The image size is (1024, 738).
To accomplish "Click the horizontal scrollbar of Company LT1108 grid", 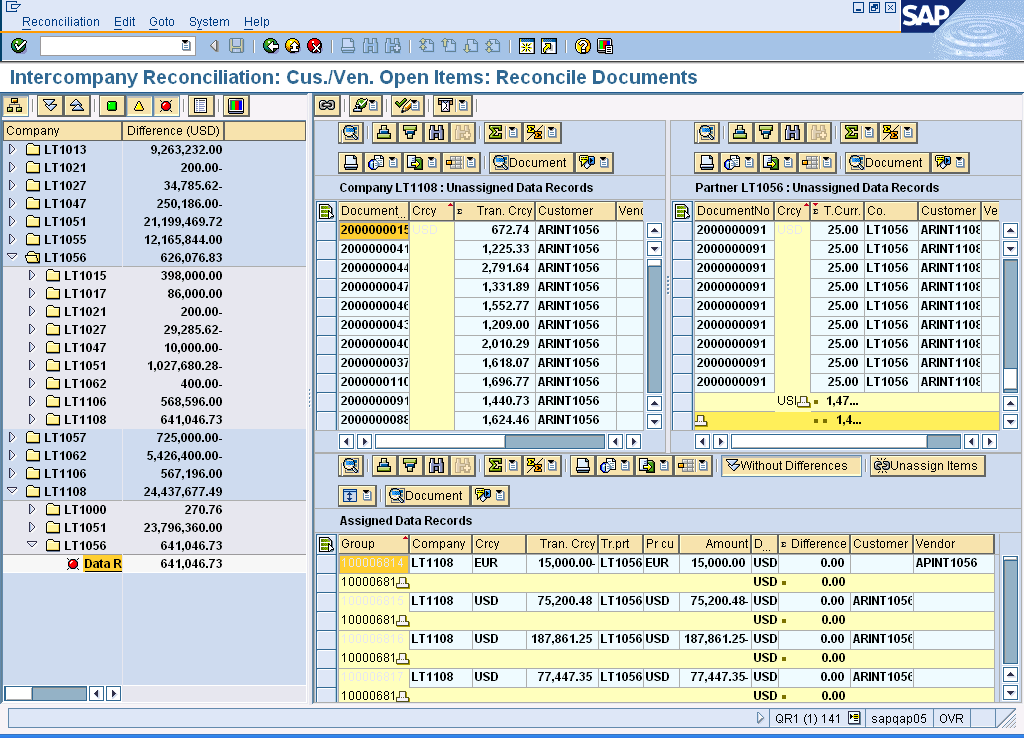I will click(x=490, y=441).
